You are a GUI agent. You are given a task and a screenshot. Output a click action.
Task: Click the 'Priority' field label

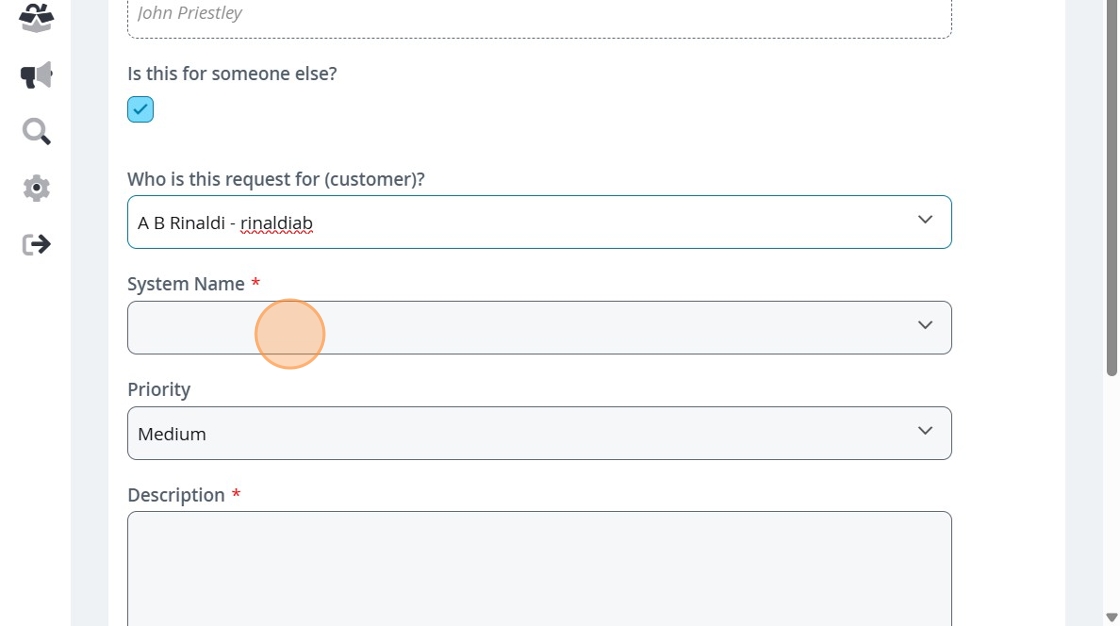coord(159,390)
